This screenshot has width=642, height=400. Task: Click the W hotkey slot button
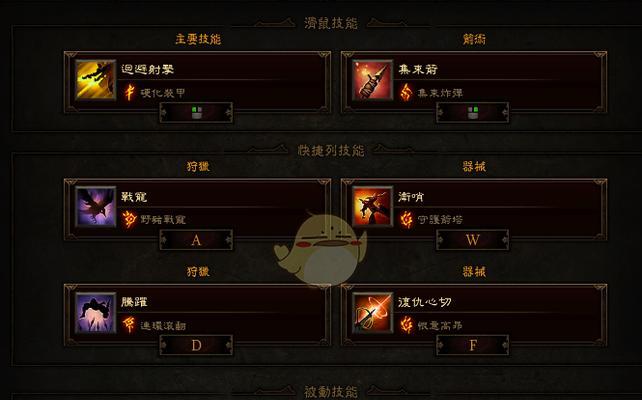pyautogui.click(x=473, y=240)
